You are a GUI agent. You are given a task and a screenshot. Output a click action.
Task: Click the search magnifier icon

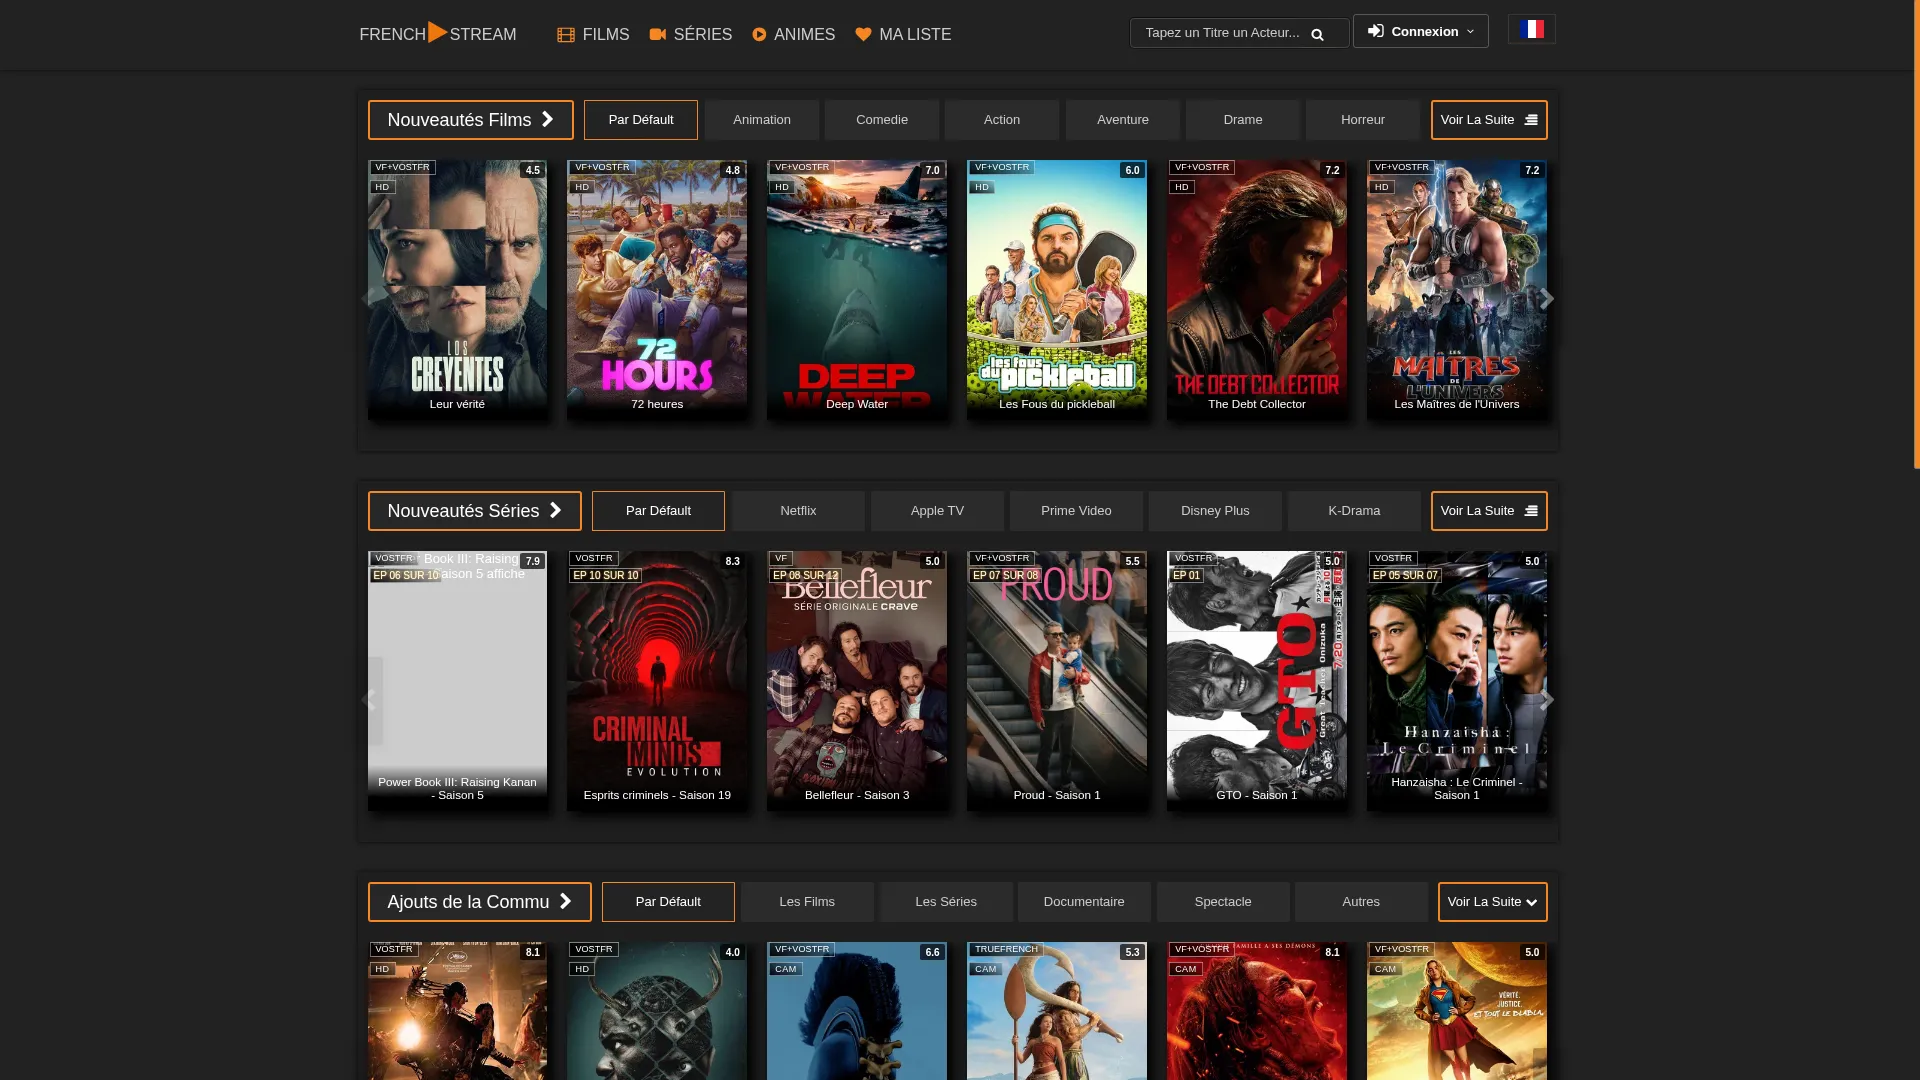point(1317,34)
